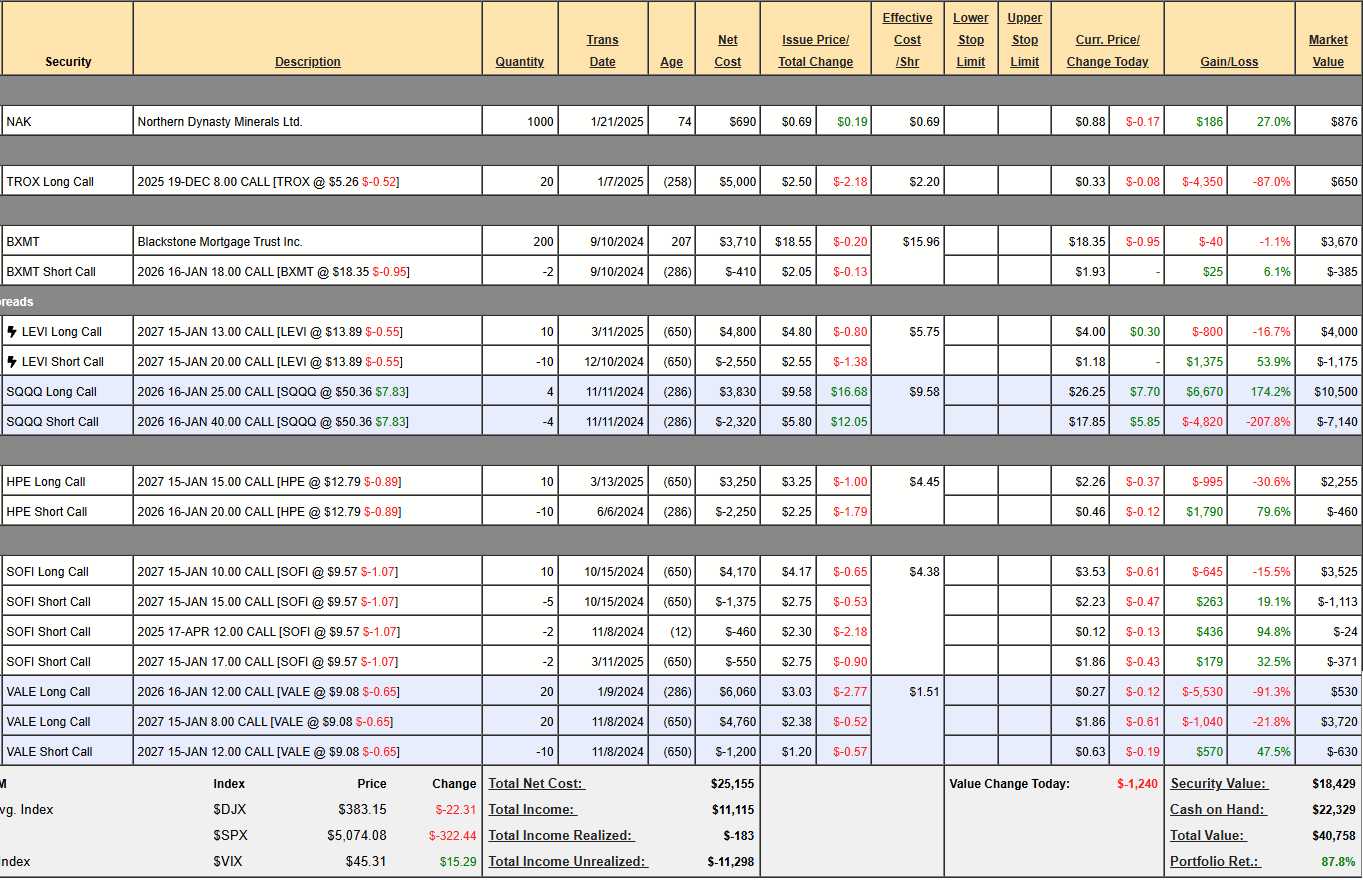1363x880 pixels.
Task: Select the NAK security cell
Action: [x=67, y=122]
